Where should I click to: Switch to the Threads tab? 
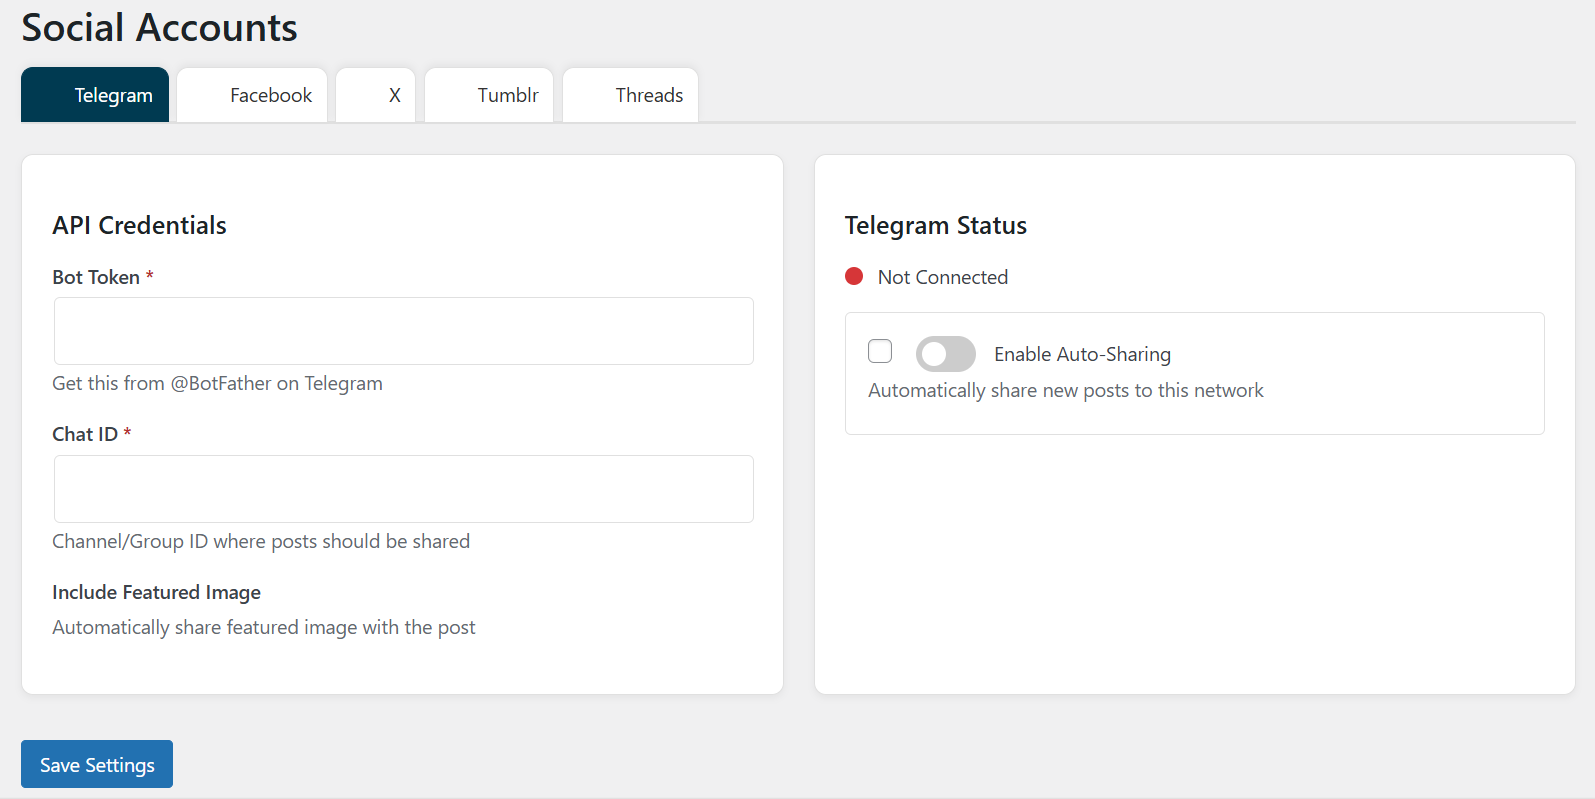coord(630,95)
